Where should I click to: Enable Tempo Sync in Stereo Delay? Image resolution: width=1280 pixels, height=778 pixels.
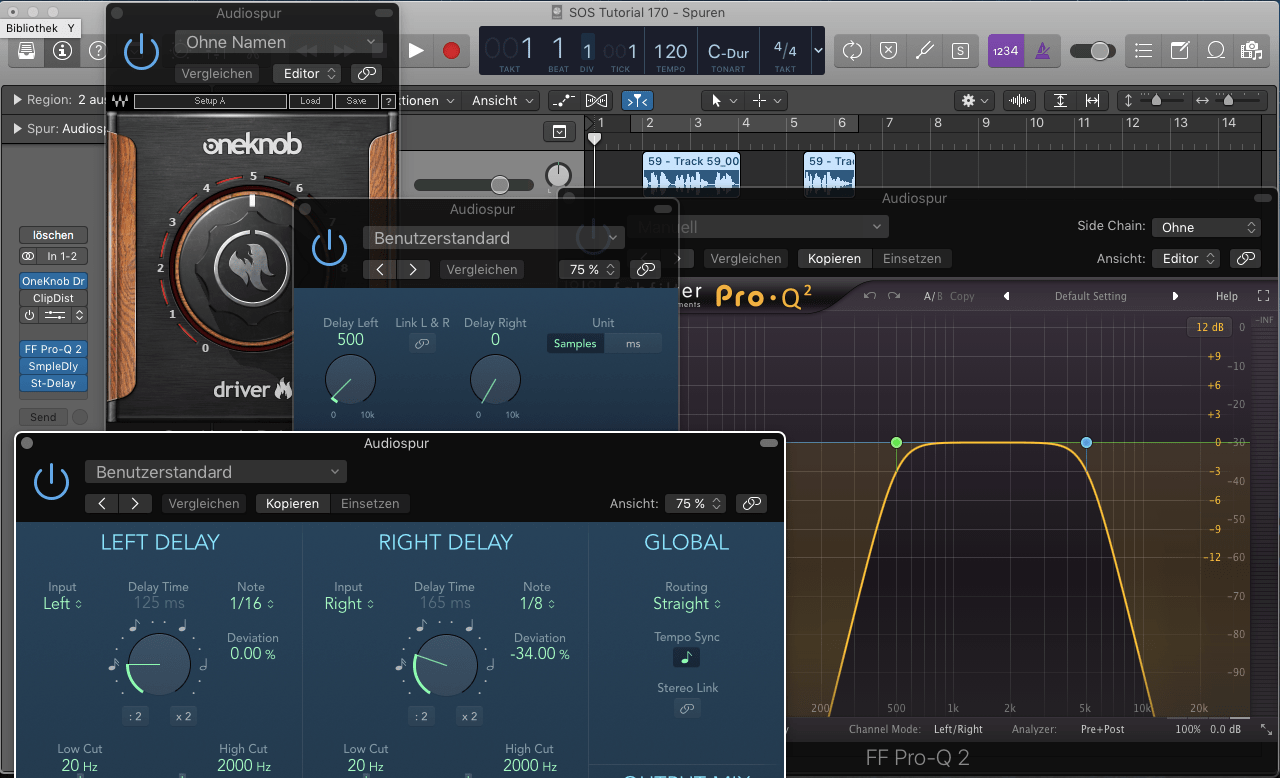(x=686, y=658)
